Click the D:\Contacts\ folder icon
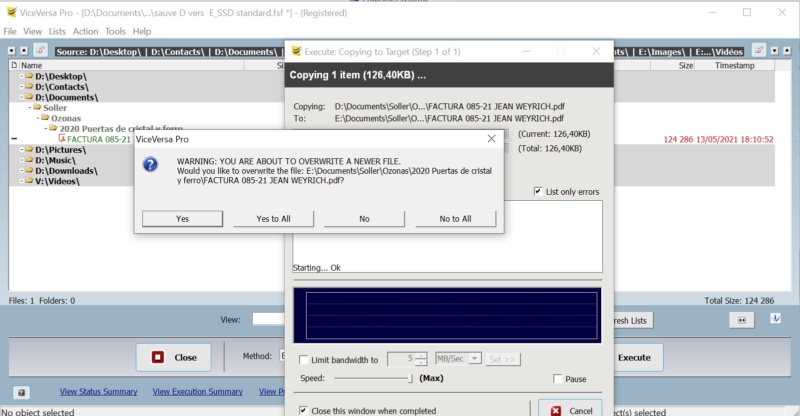The width and height of the screenshot is (800, 416). pos(30,86)
